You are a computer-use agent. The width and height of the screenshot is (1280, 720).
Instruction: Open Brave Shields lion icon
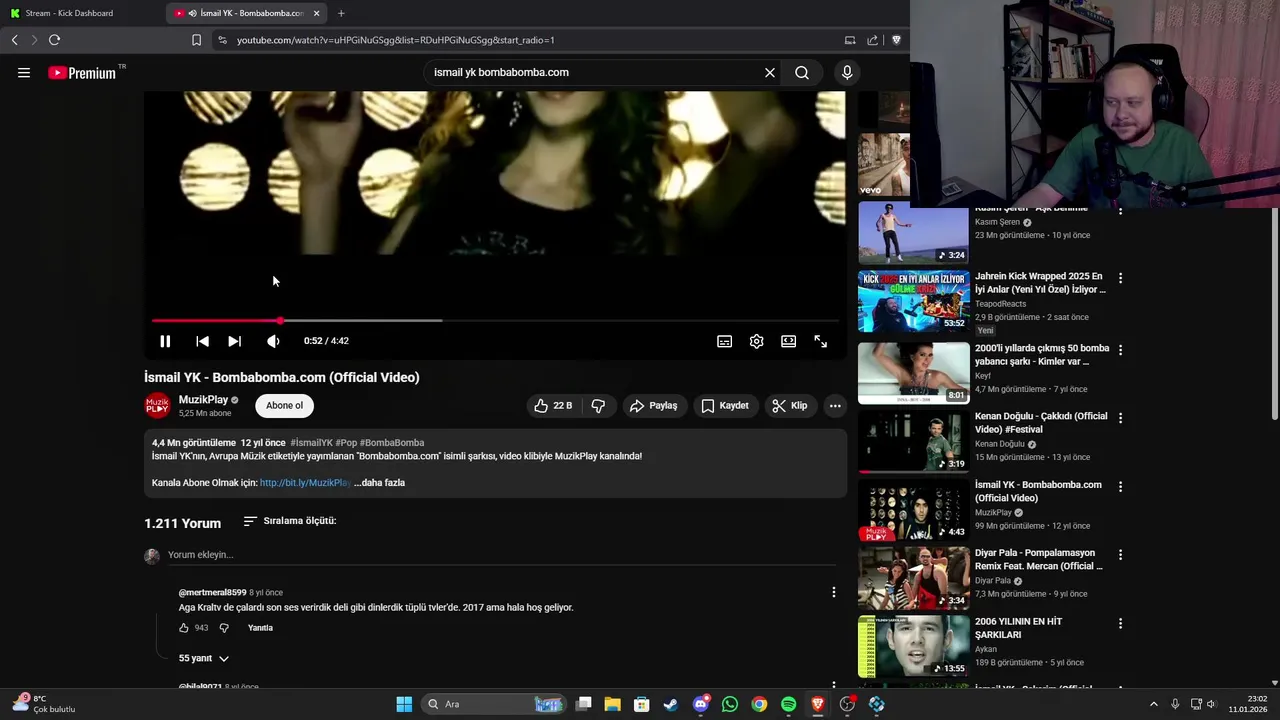[896, 40]
